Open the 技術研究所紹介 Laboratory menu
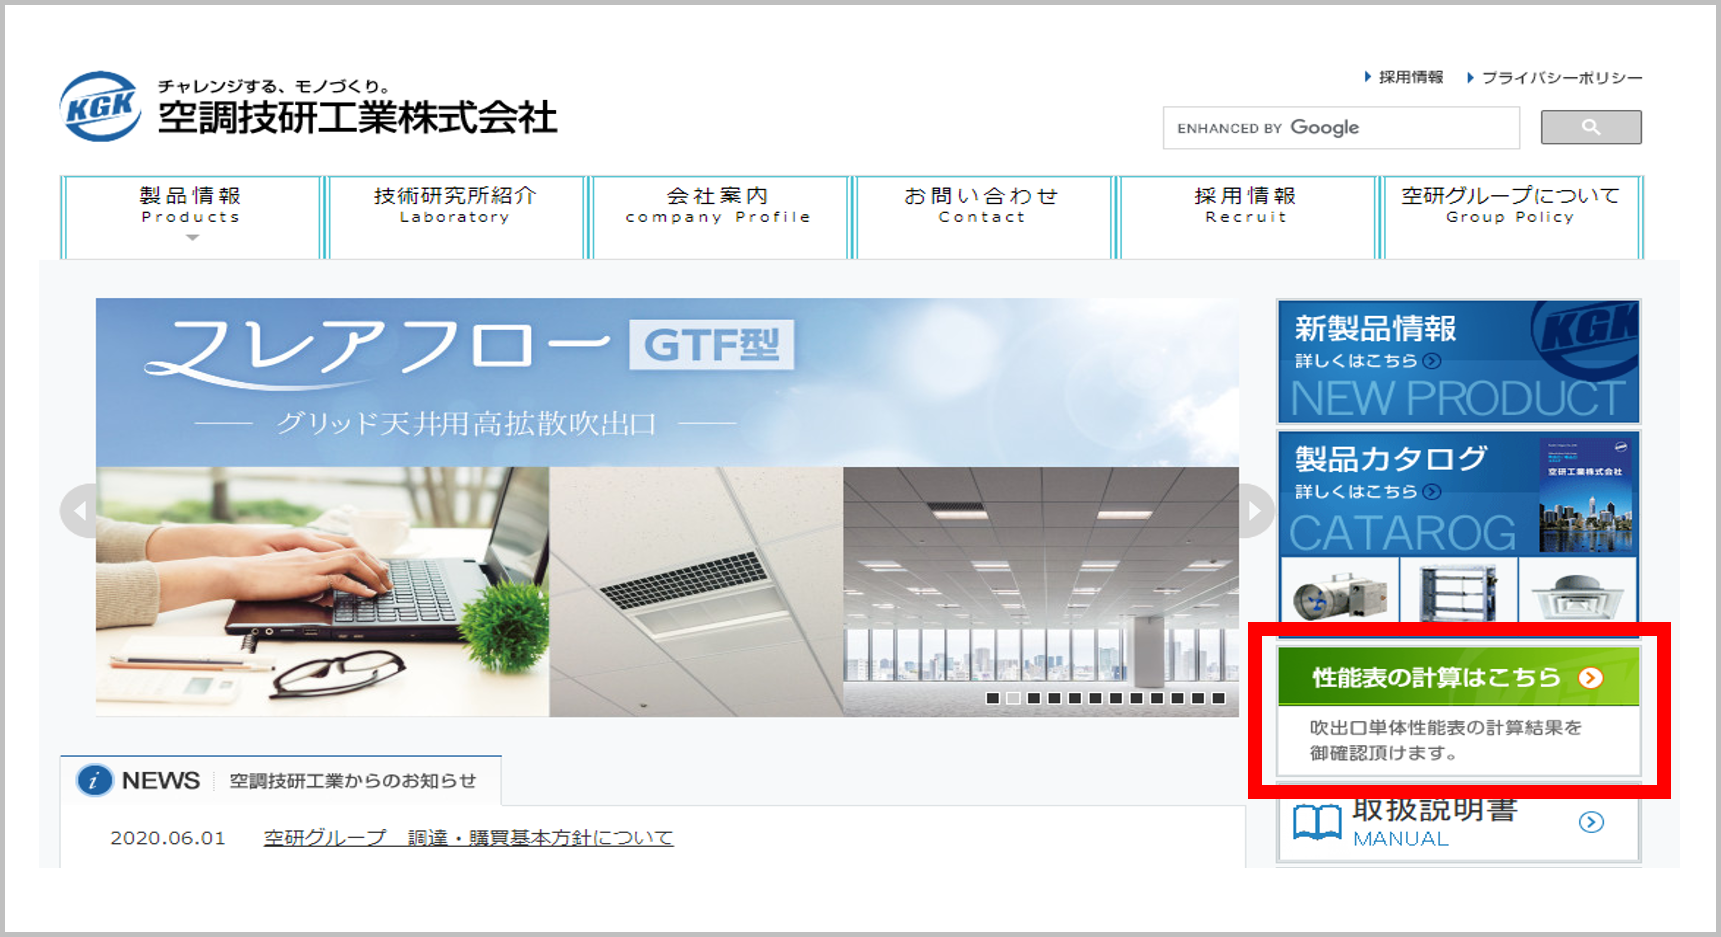Image resolution: width=1721 pixels, height=937 pixels. pyautogui.click(x=455, y=205)
